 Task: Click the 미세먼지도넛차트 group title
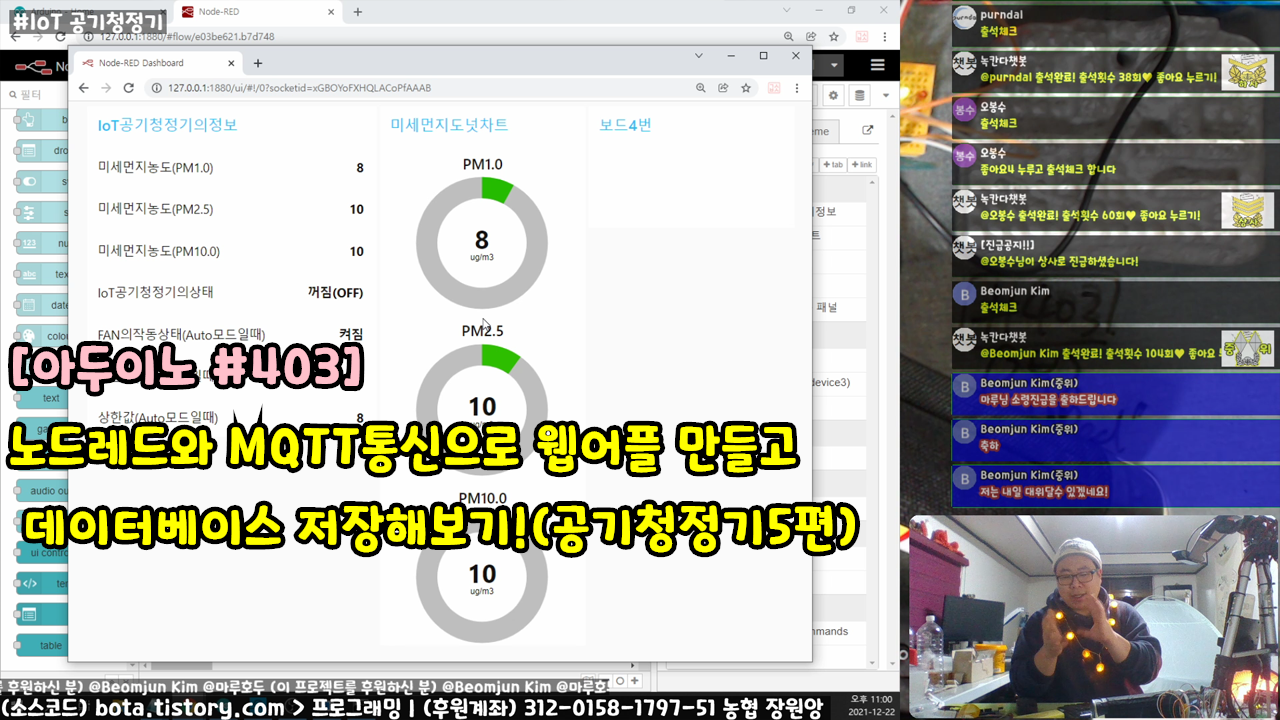point(449,125)
